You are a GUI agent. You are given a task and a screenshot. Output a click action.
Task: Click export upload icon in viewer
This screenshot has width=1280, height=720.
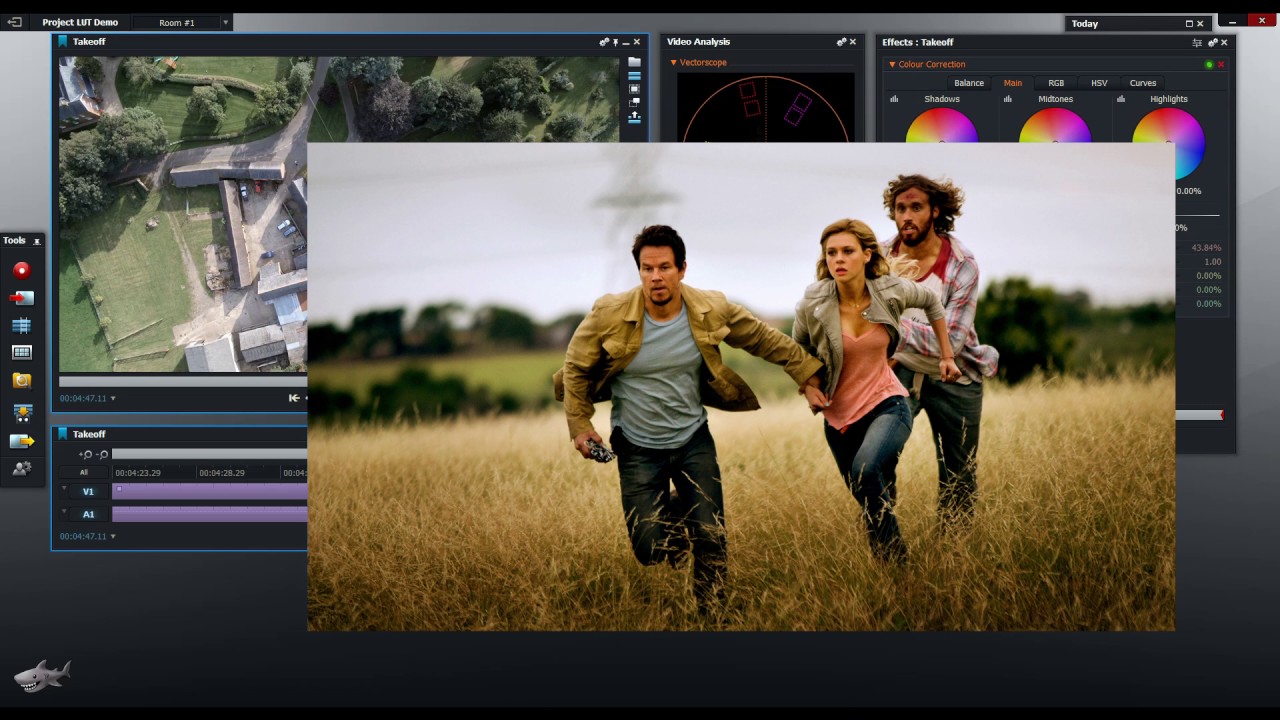[634, 117]
